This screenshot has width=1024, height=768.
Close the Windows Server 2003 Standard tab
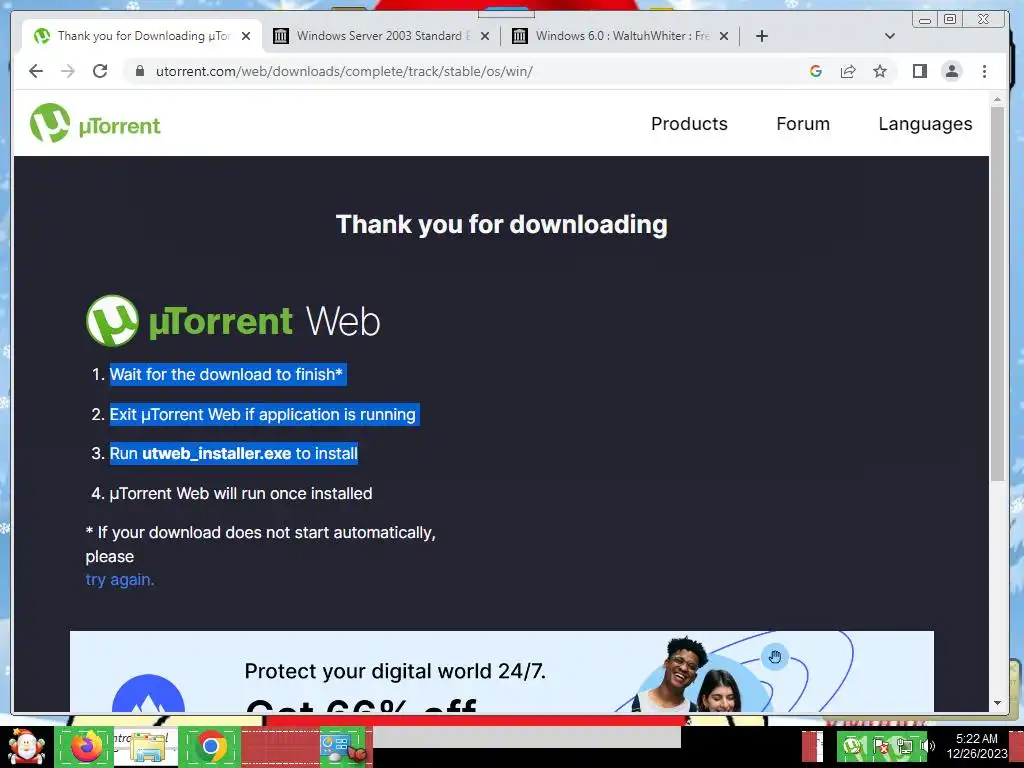tap(485, 36)
